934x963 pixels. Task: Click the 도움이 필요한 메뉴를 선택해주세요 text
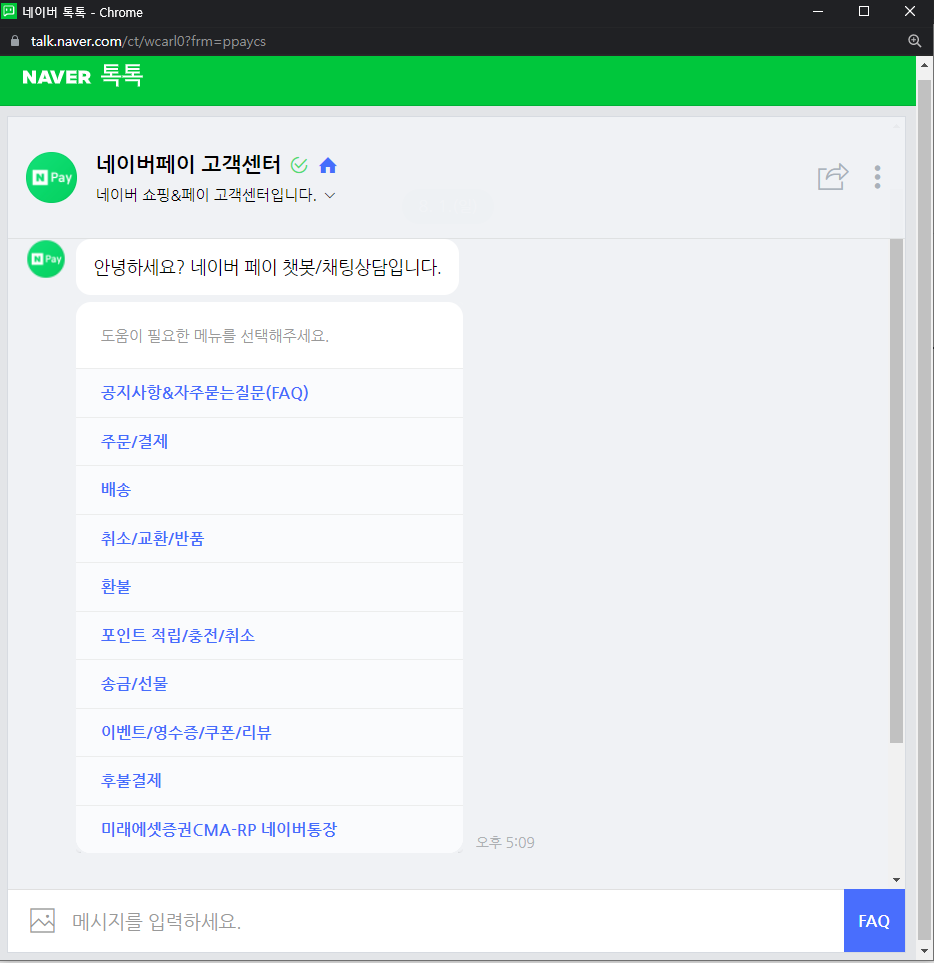pos(215,336)
